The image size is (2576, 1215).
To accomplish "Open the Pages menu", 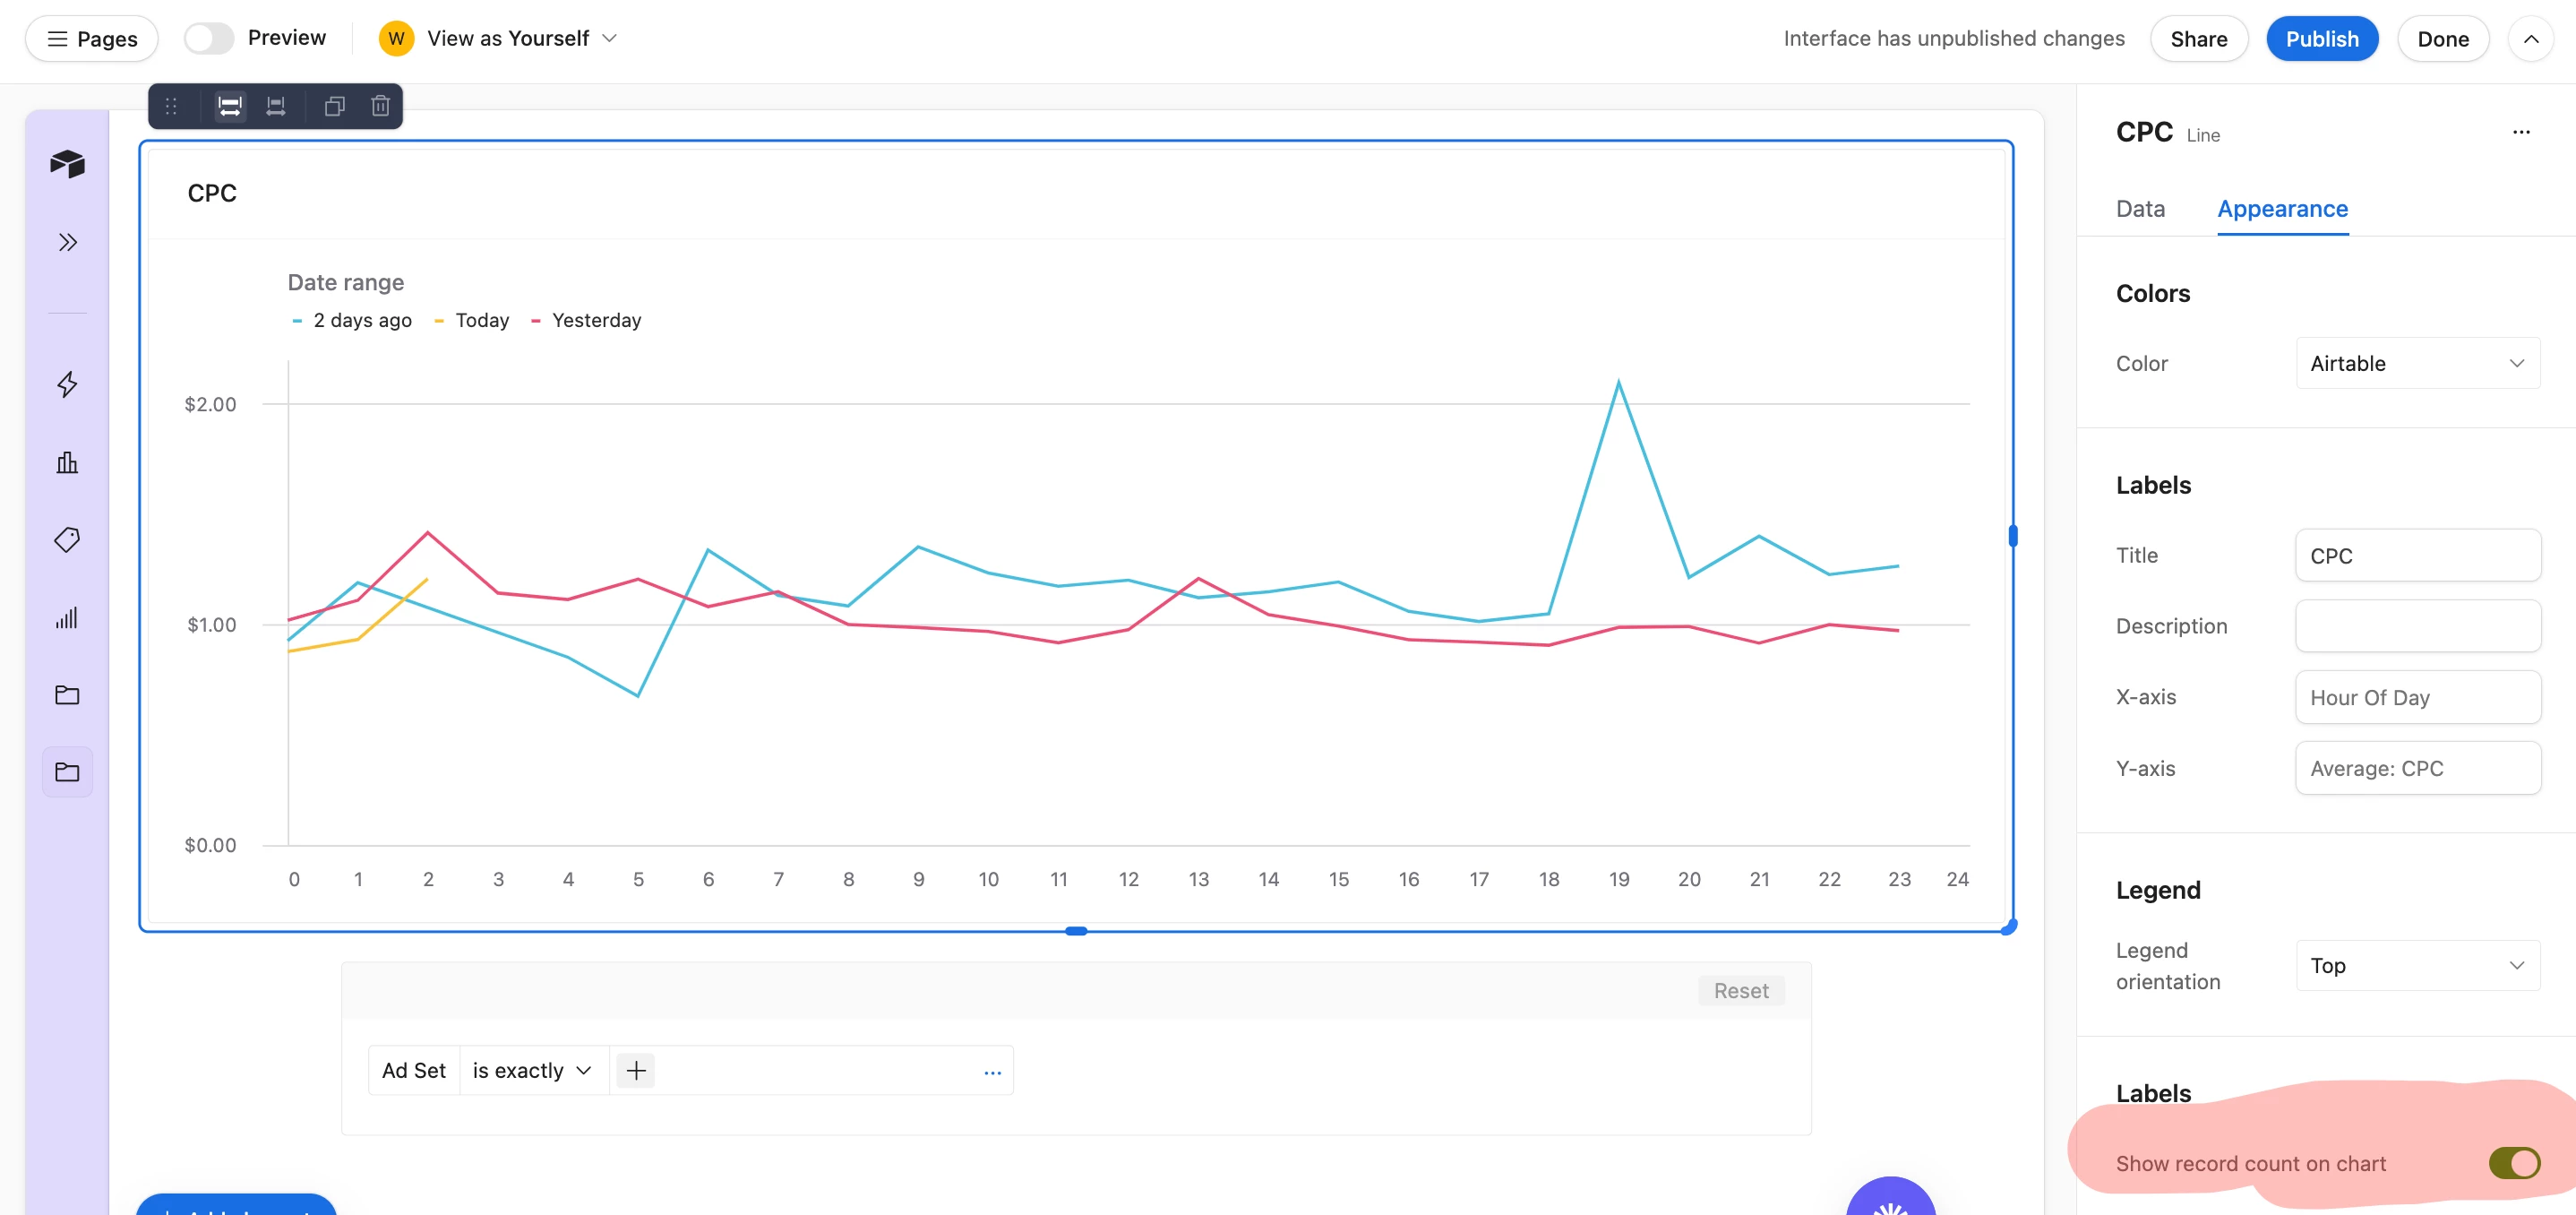I will [x=92, y=38].
